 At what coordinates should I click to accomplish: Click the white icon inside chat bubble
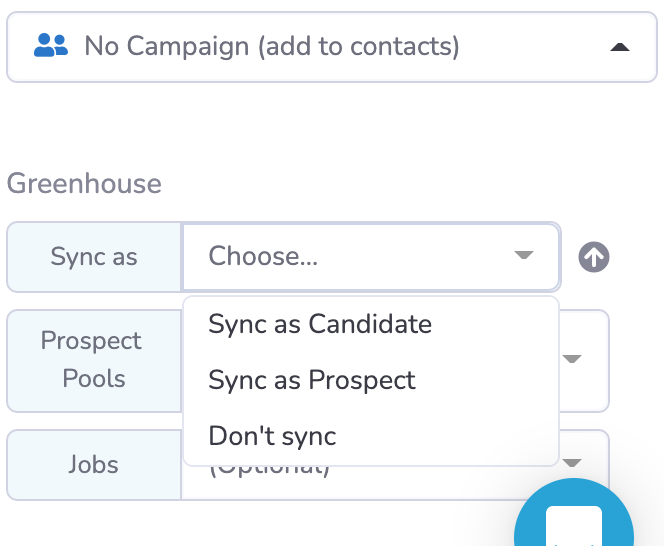pyautogui.click(x=574, y=526)
